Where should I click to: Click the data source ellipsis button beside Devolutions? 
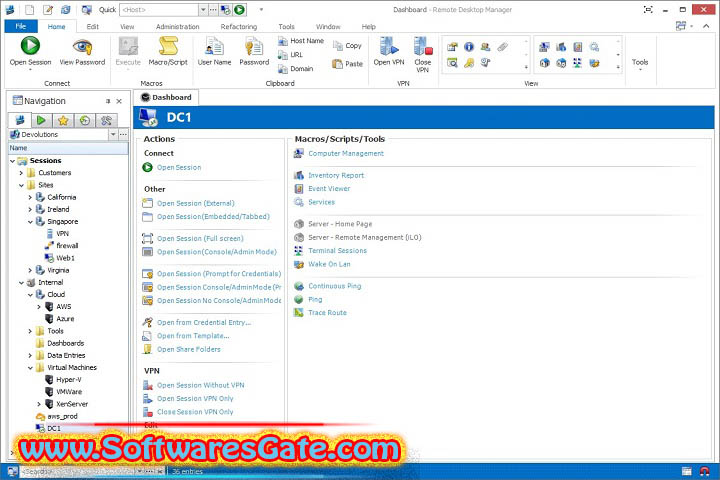123,135
